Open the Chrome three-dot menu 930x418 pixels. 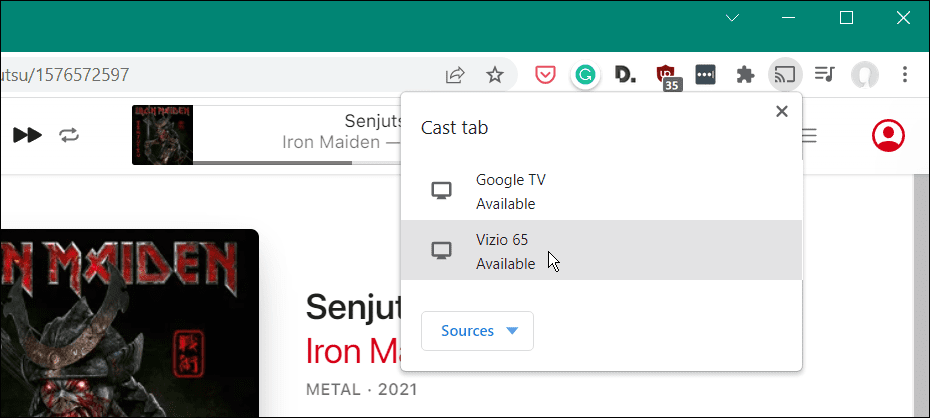(904, 75)
